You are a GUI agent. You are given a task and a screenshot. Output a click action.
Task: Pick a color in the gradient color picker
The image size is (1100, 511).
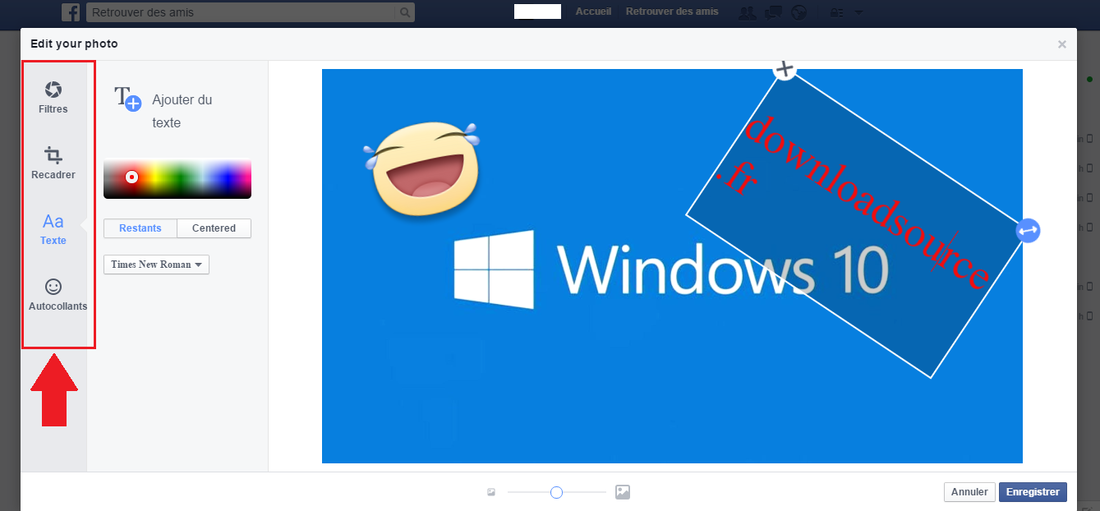coord(177,179)
